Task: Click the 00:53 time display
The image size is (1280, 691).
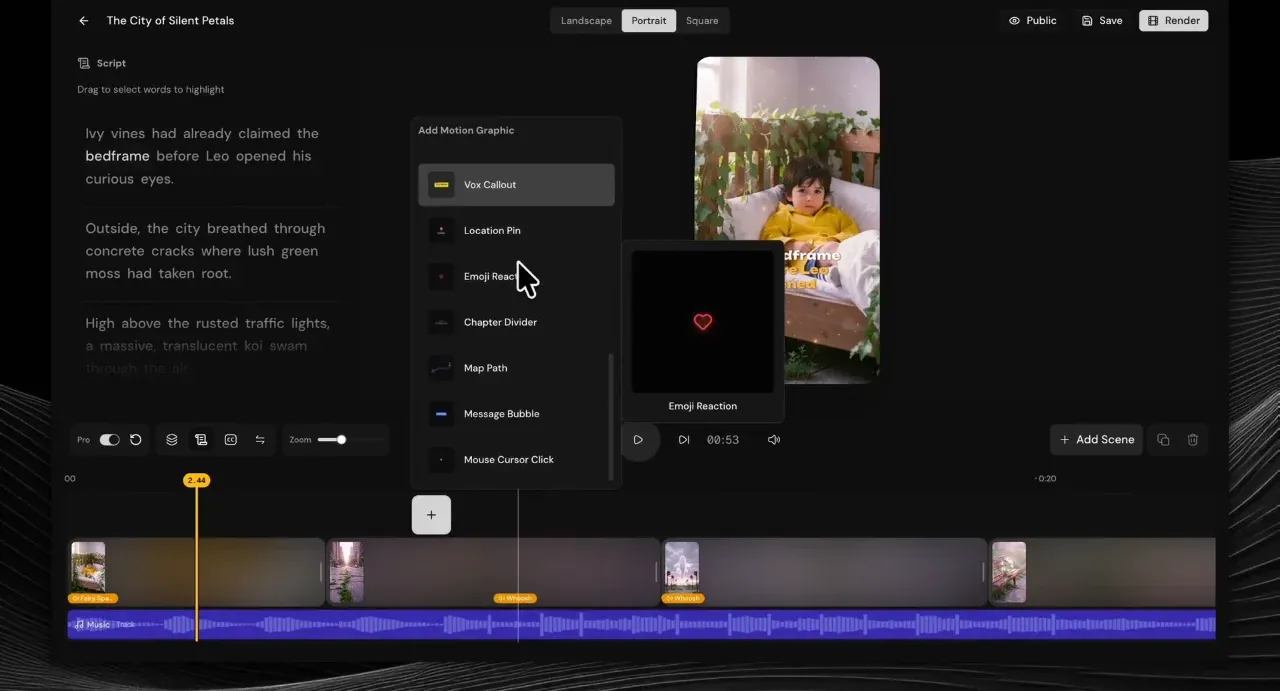Action: pos(723,440)
